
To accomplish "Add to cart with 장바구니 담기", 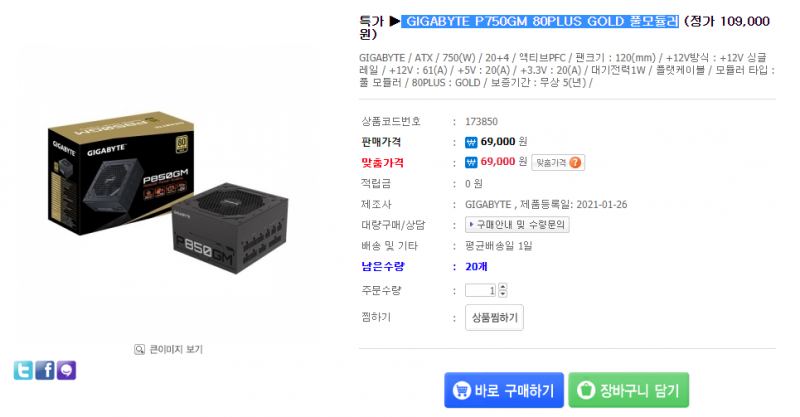I will pos(629,390).
